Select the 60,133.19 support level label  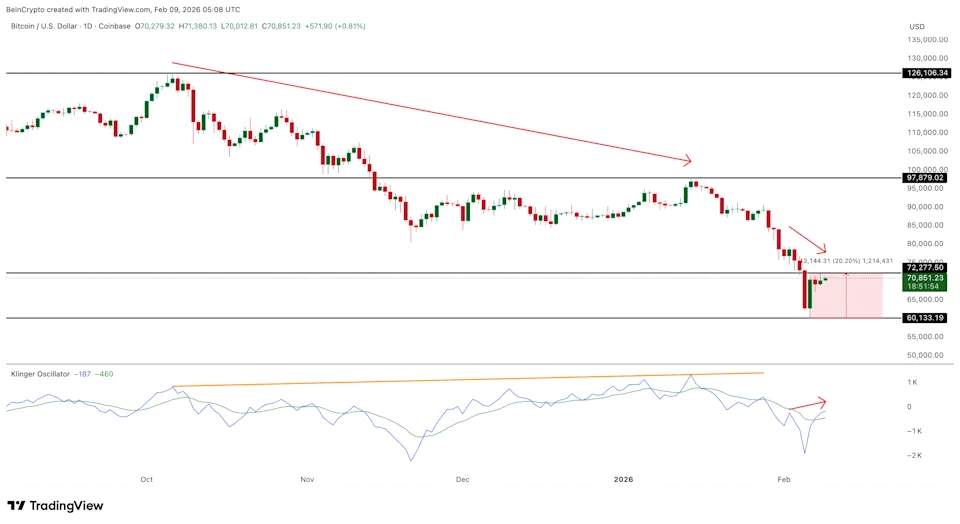(924, 318)
